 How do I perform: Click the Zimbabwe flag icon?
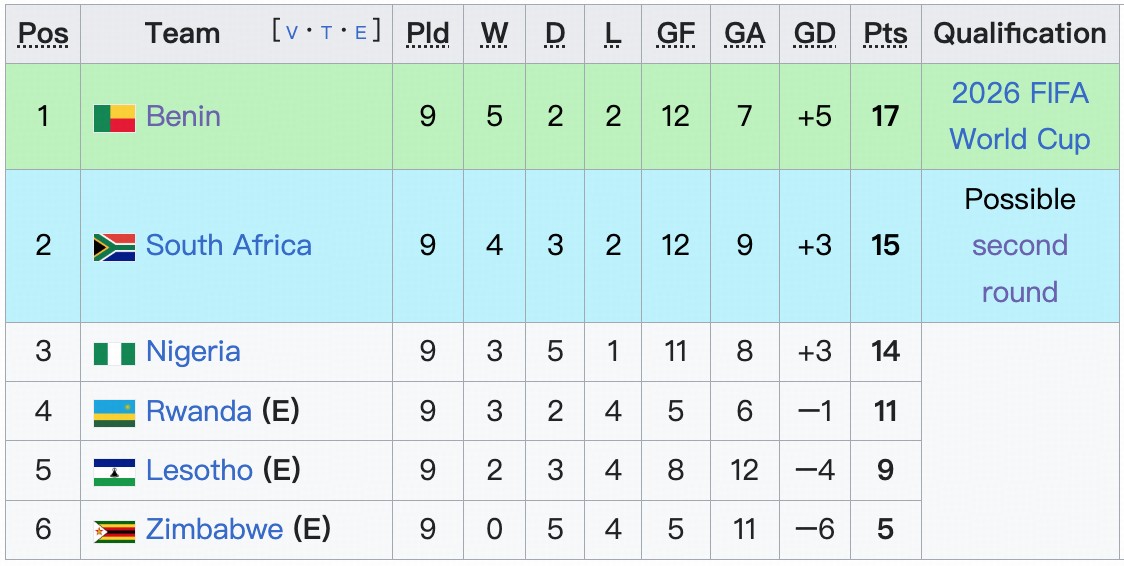point(114,530)
